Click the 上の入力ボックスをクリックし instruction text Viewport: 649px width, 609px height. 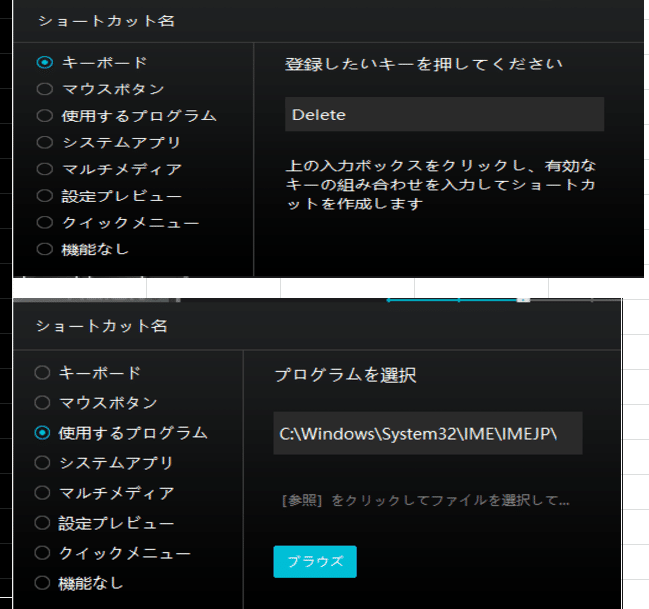click(441, 185)
